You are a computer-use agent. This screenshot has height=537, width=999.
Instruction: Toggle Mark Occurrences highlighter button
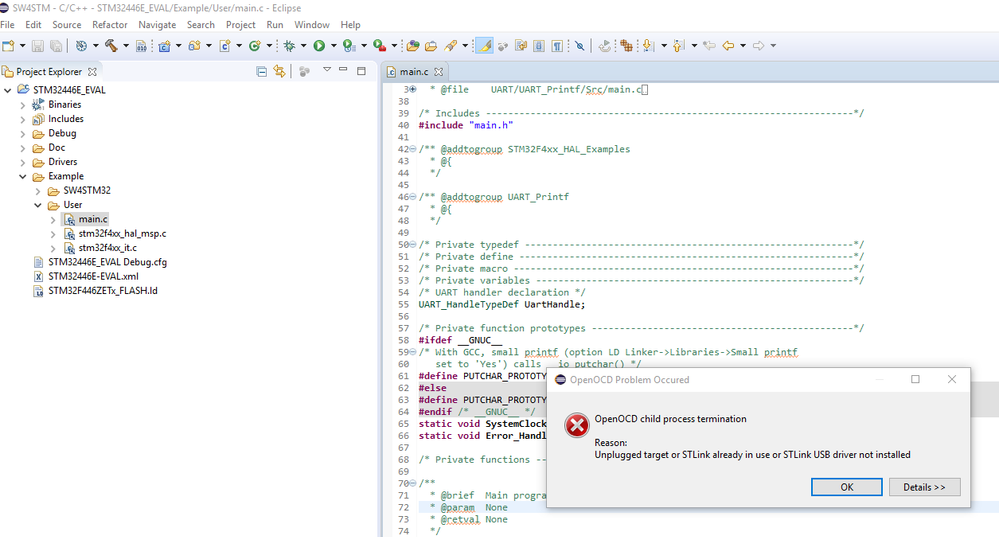(x=484, y=46)
